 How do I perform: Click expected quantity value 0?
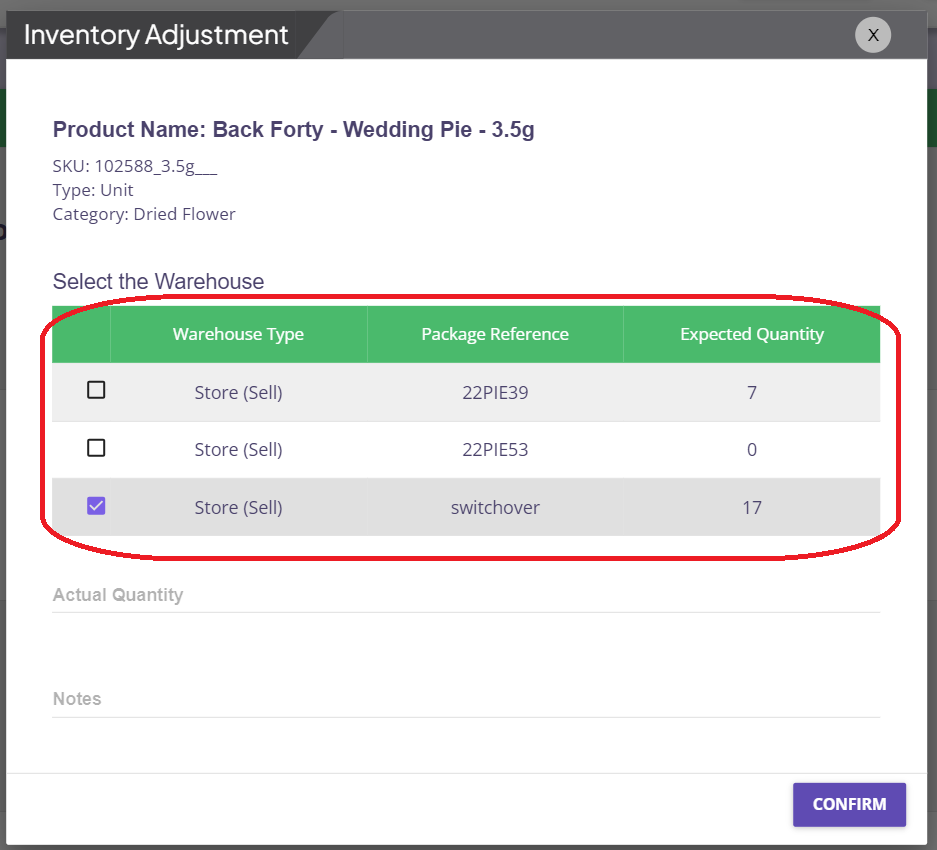click(x=752, y=450)
